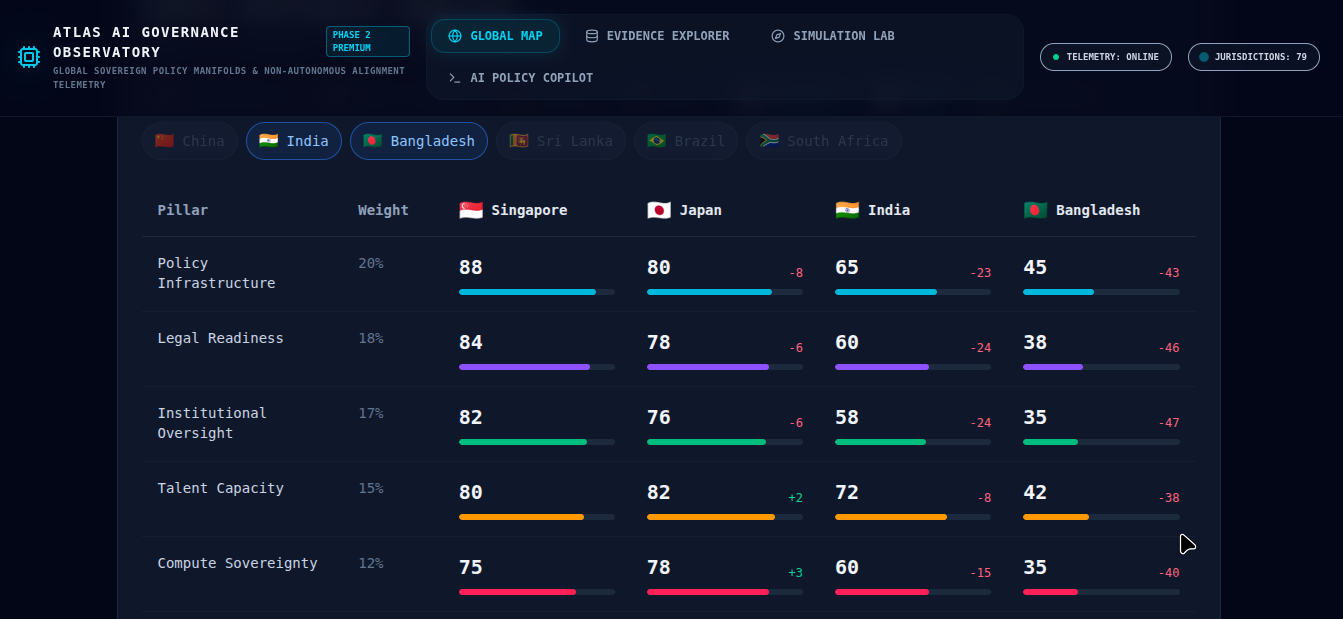Click the terminal prompt icon for AI Policy Copilot
1343x619 pixels.
(455, 78)
